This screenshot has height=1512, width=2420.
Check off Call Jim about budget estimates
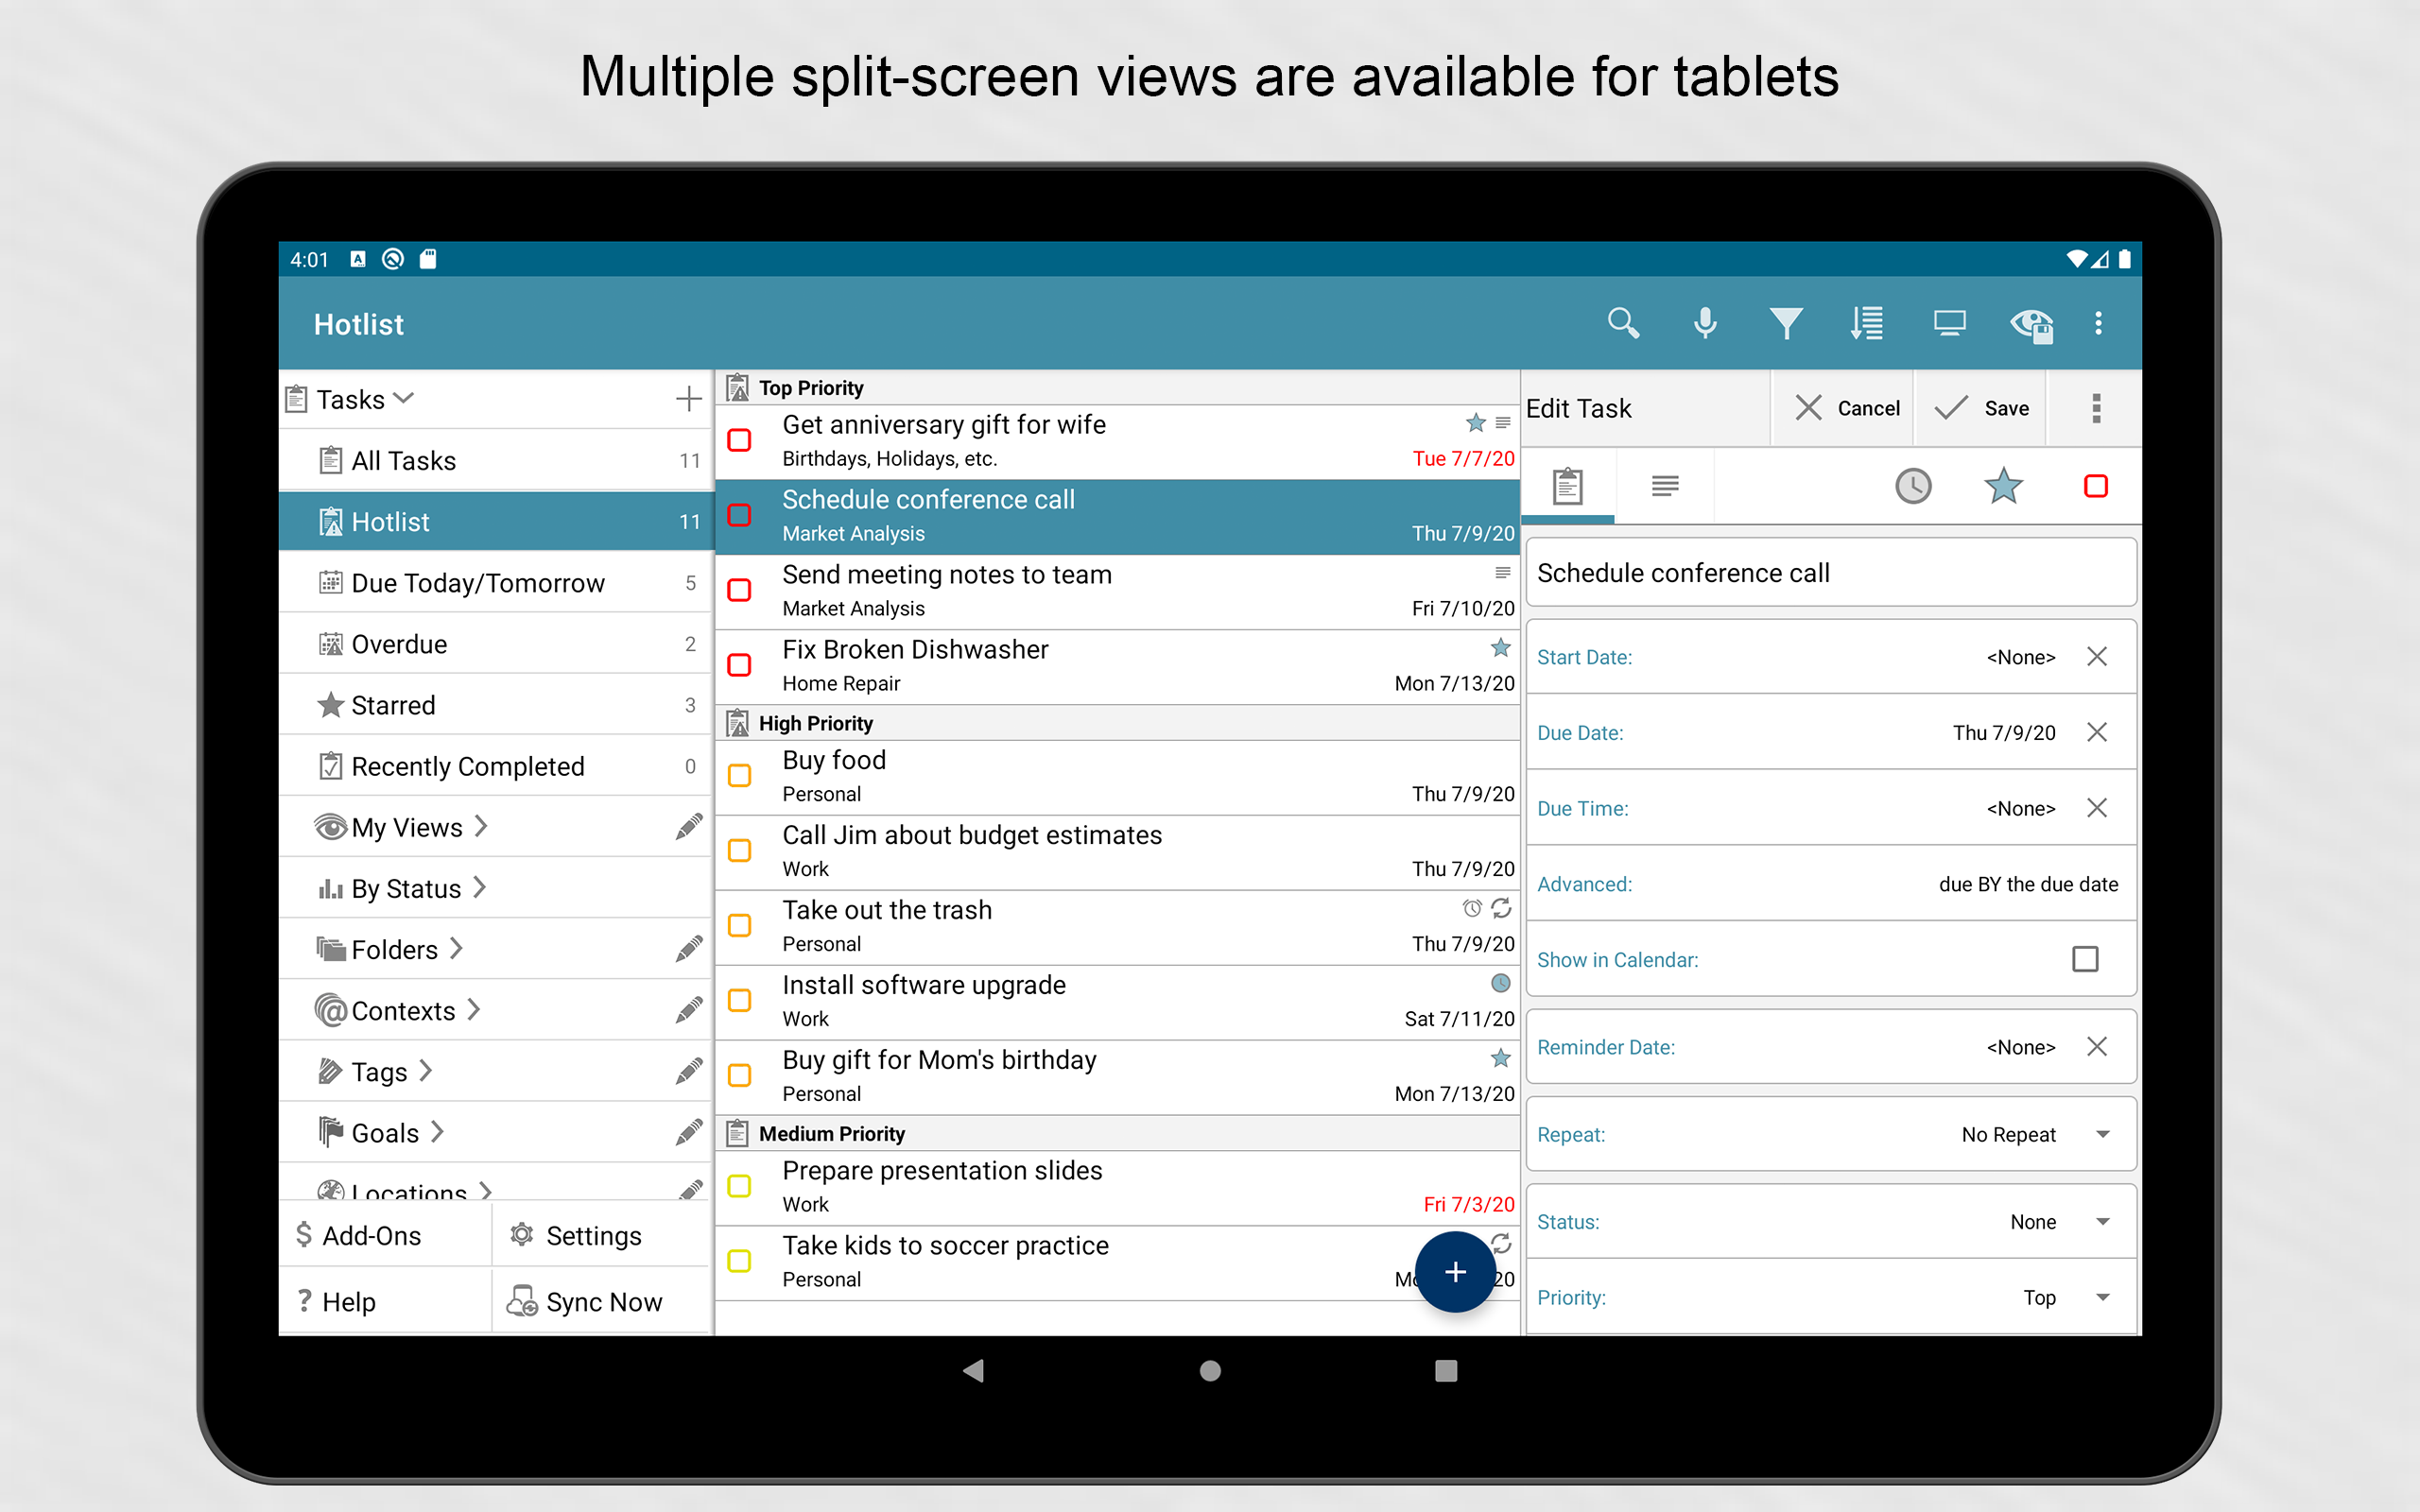[x=739, y=850]
